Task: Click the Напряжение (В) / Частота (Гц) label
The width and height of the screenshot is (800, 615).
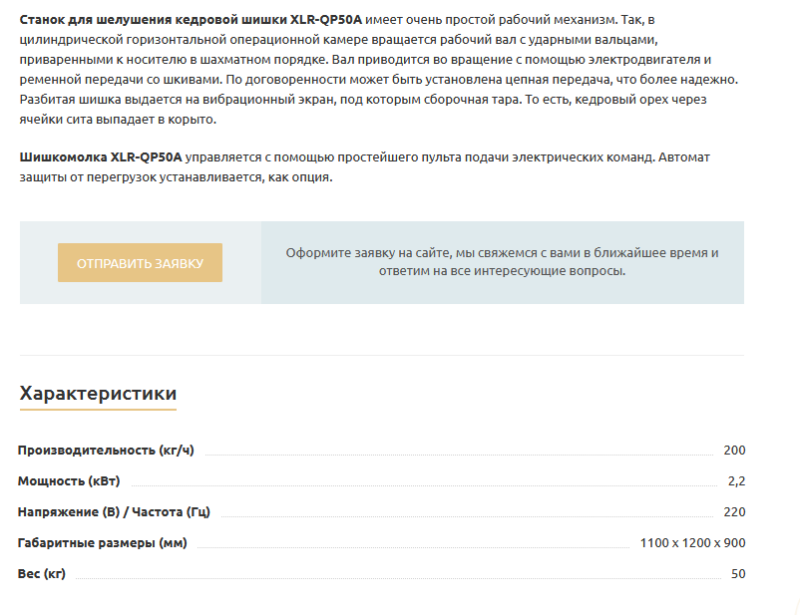Action: point(113,512)
